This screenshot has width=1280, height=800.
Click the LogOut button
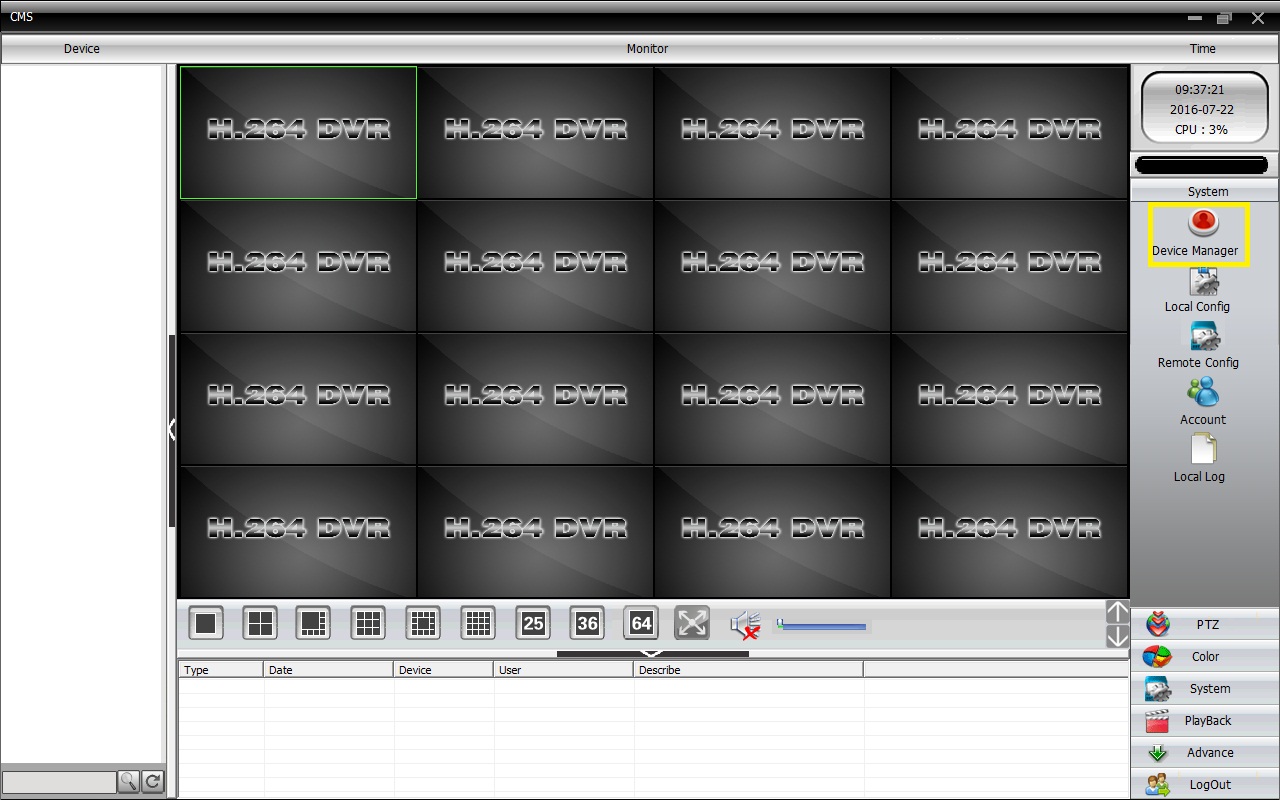[1206, 785]
